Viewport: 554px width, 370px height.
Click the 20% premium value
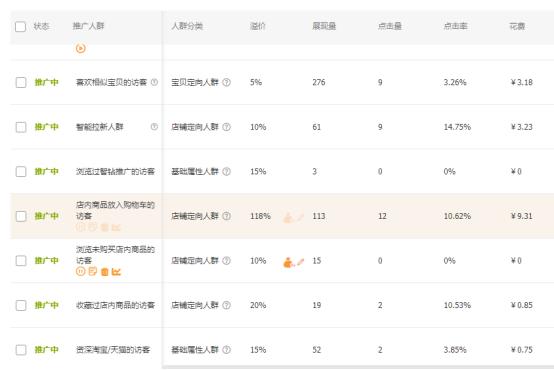pyautogui.click(x=258, y=305)
